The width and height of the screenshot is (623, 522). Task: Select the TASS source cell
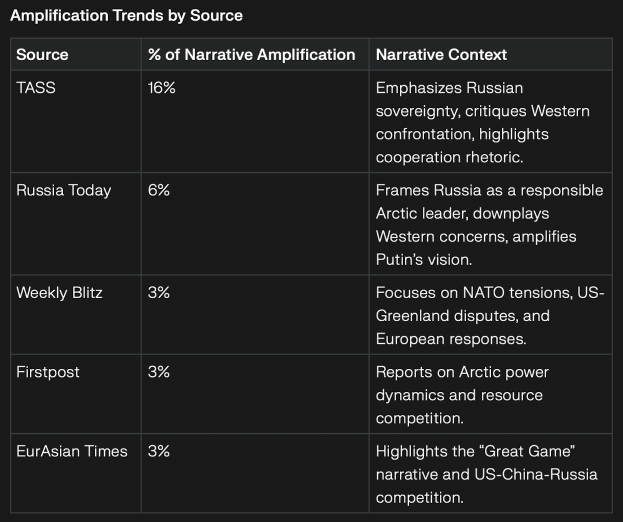(x=36, y=88)
